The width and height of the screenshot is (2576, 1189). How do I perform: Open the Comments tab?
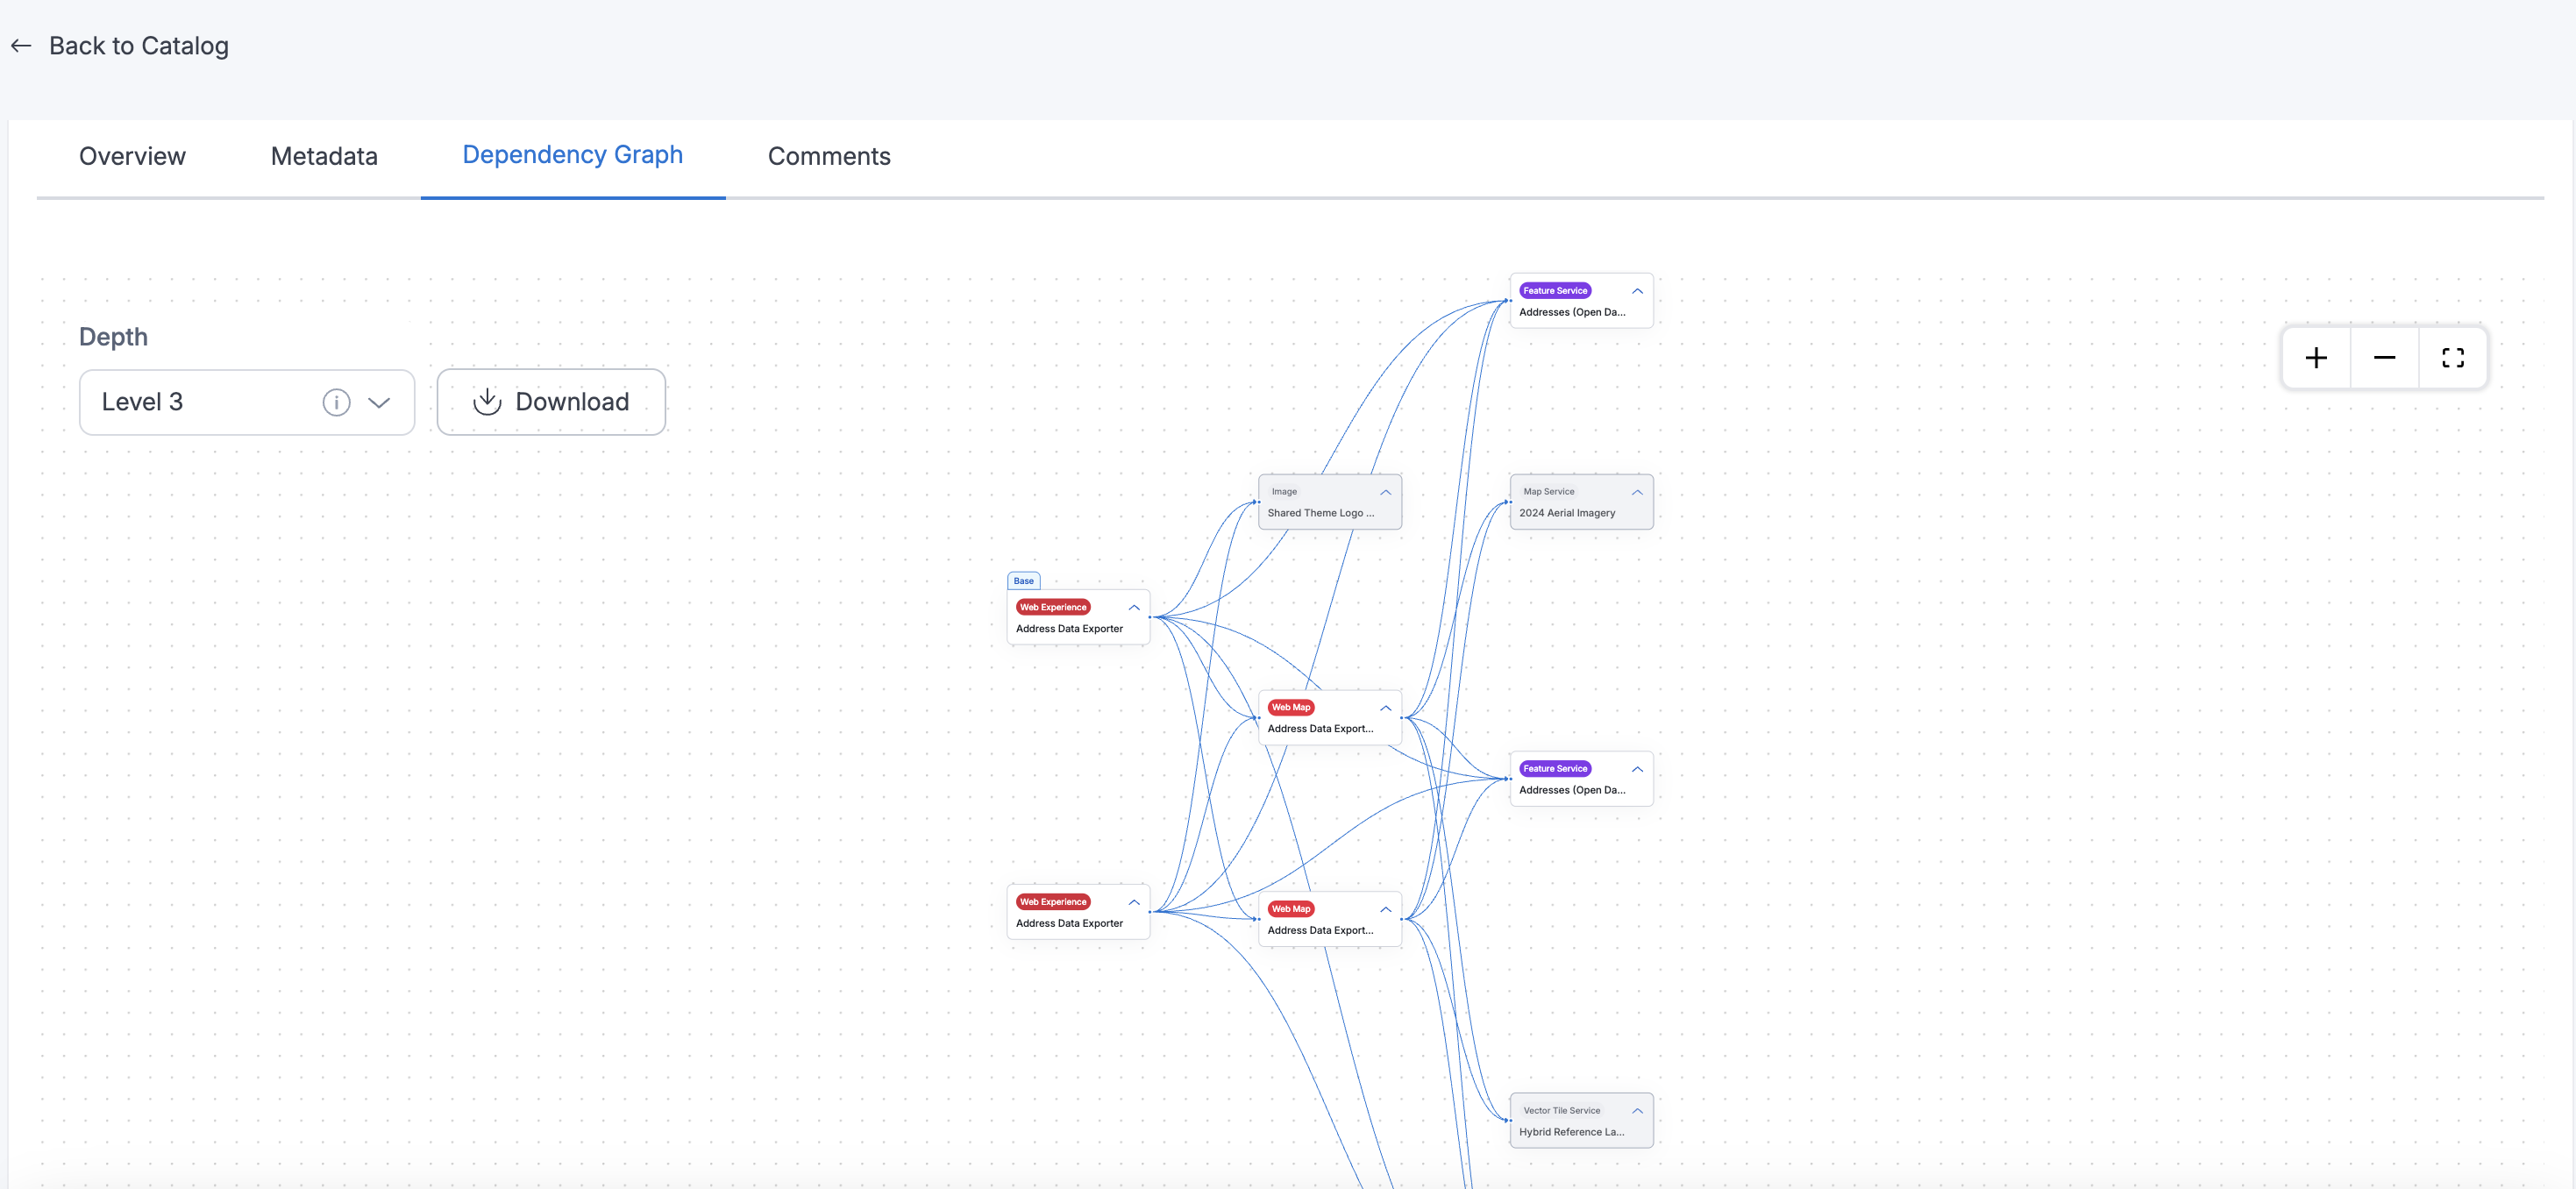[828, 156]
